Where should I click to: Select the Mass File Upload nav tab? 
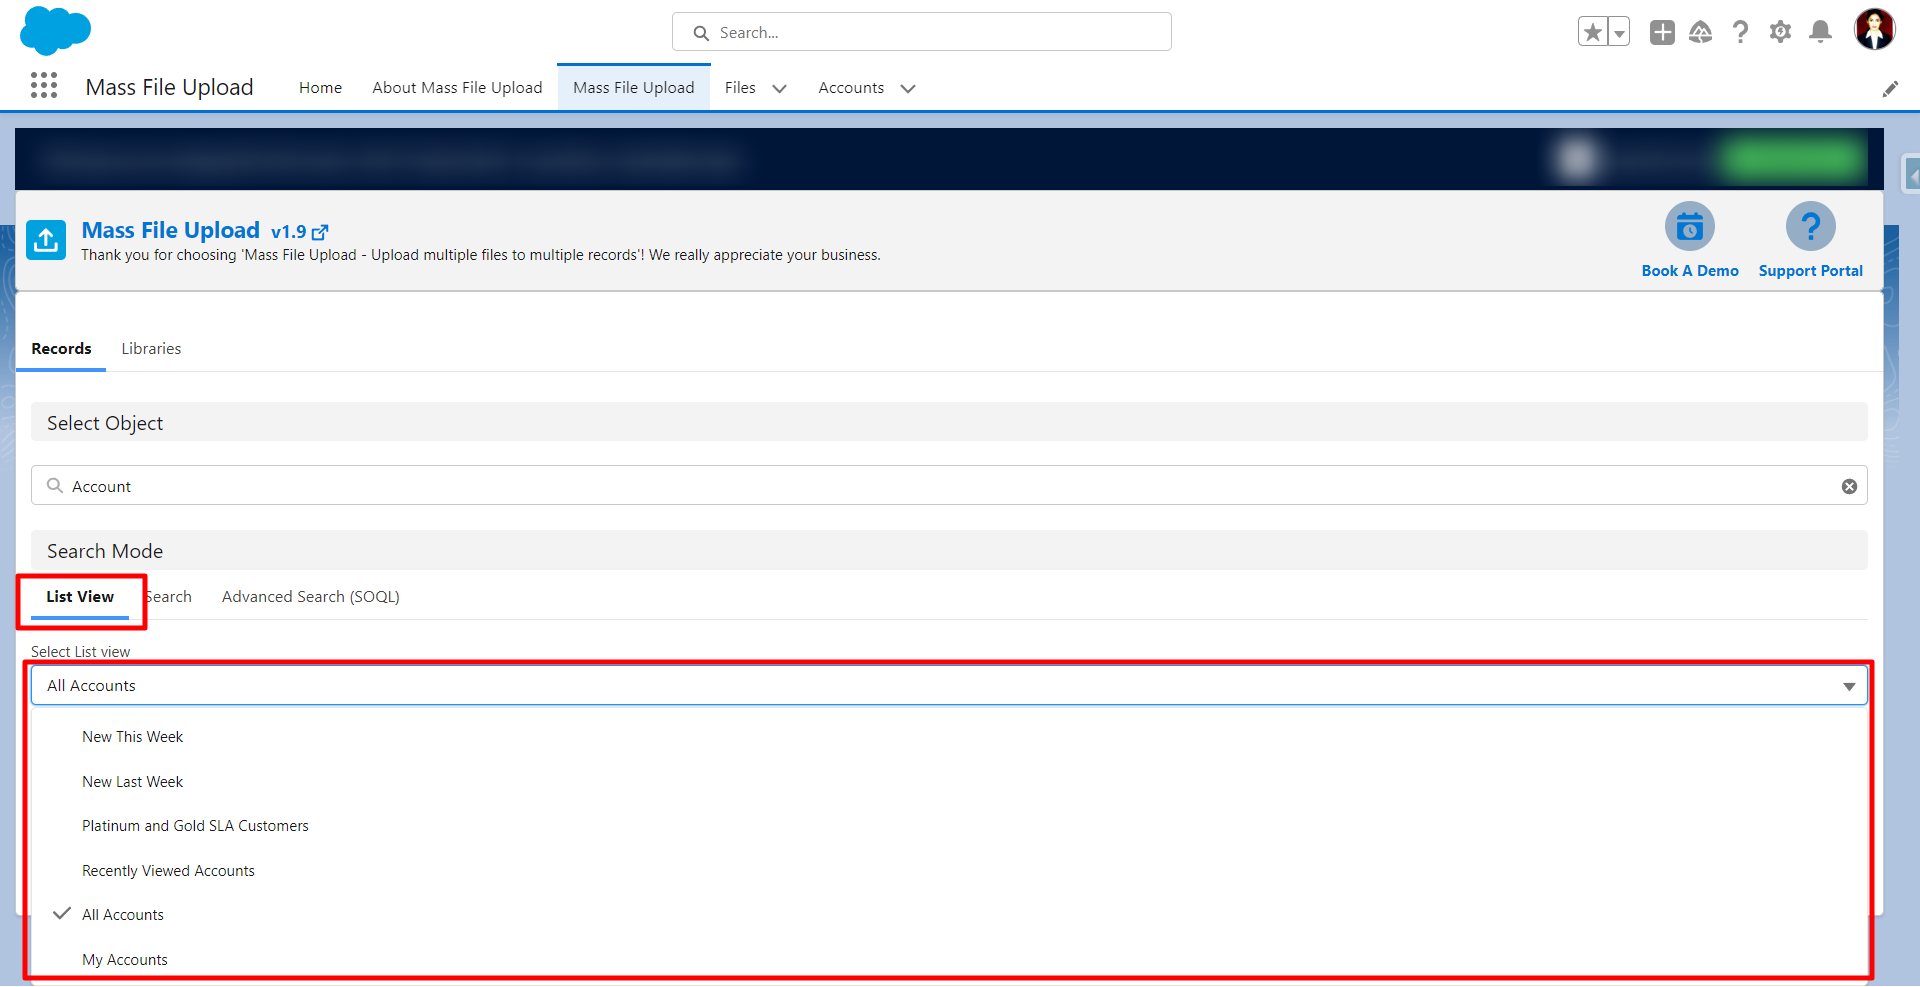(633, 88)
